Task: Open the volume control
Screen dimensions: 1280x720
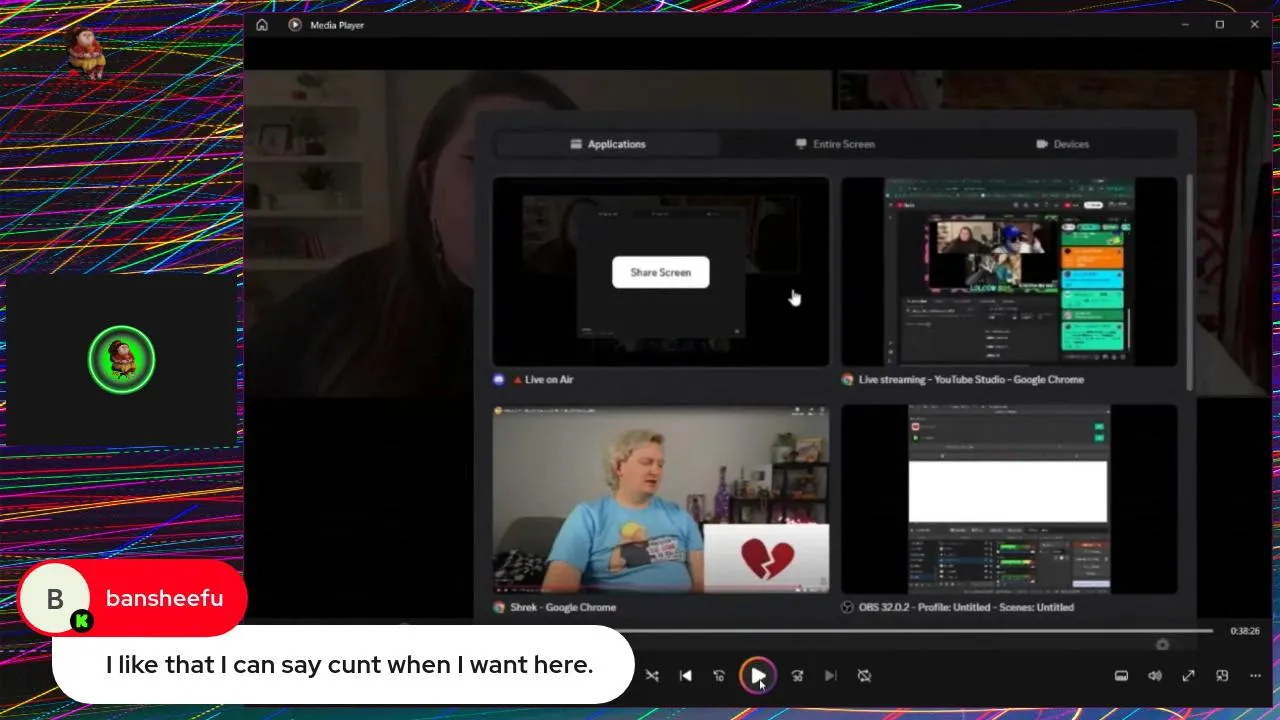Action: click(x=1155, y=676)
